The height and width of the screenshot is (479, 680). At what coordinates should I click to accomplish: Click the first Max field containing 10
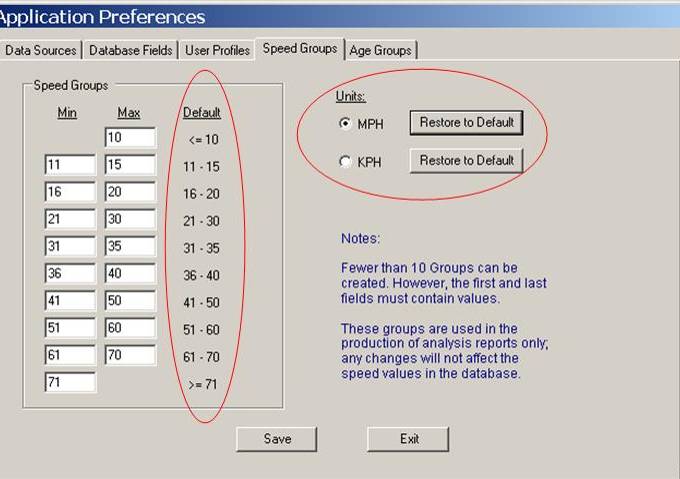(130, 138)
